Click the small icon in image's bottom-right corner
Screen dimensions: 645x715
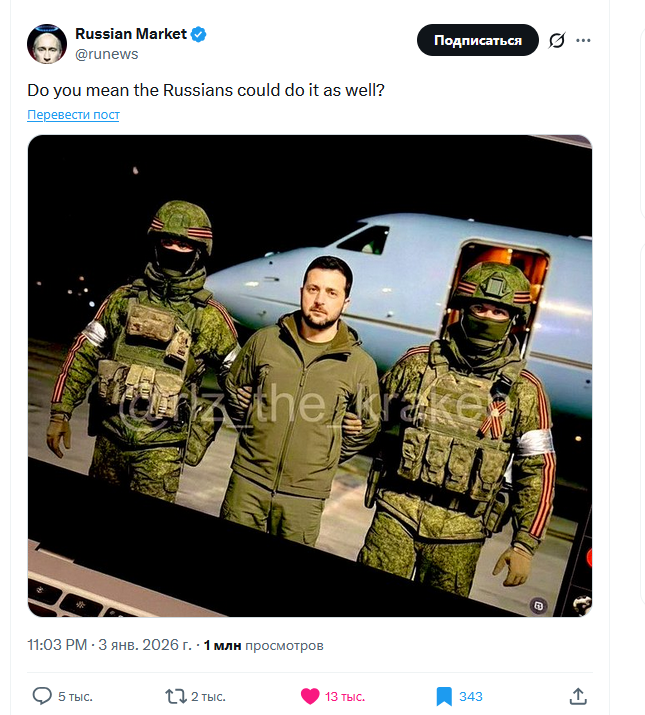tap(539, 605)
